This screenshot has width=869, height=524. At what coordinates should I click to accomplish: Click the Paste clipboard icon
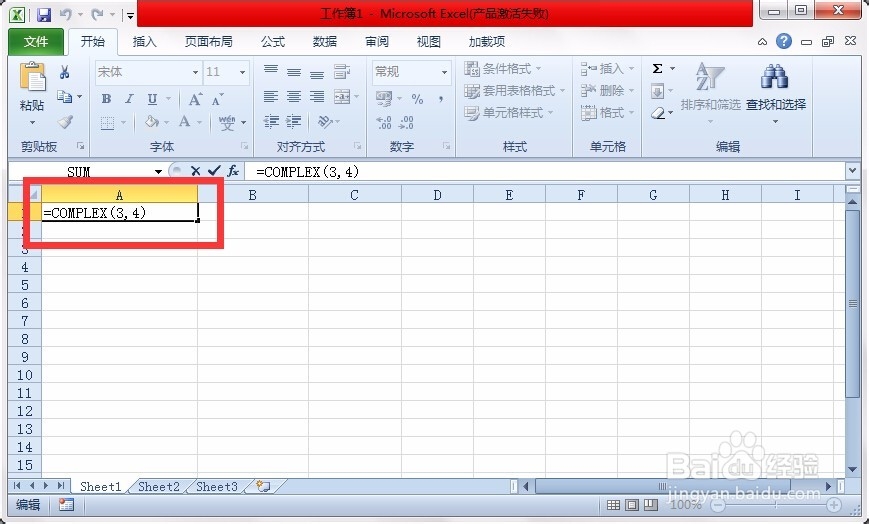point(33,77)
